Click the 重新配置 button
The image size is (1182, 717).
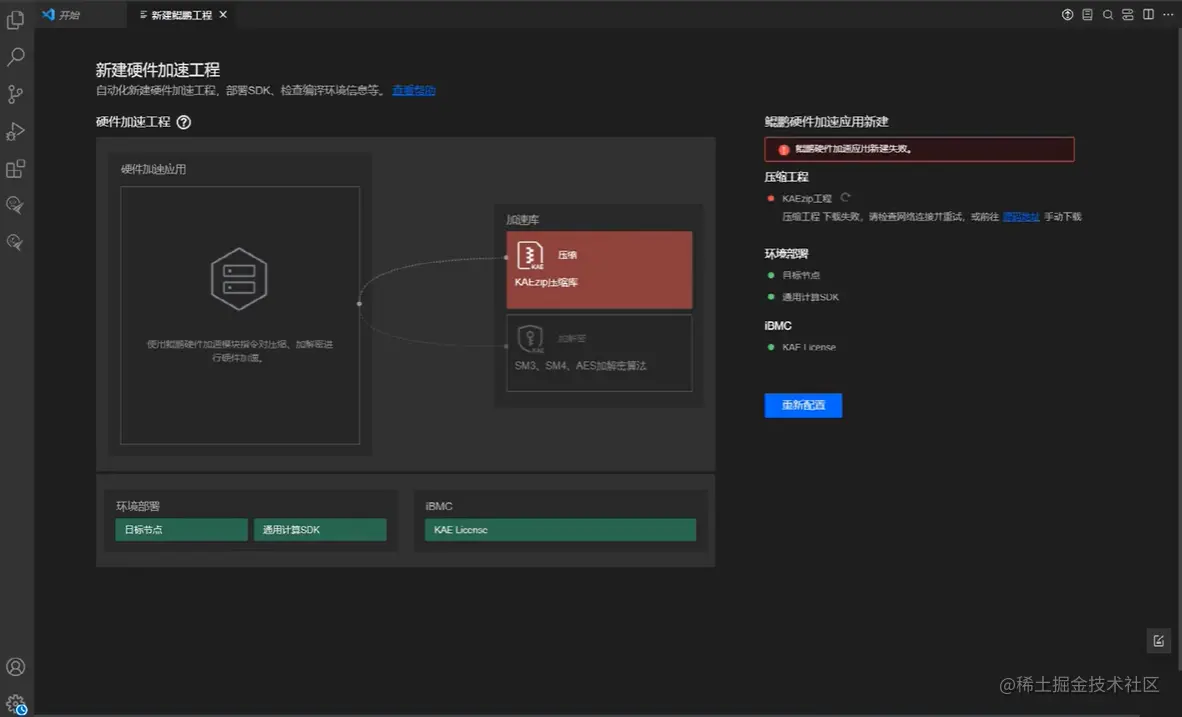(803, 405)
